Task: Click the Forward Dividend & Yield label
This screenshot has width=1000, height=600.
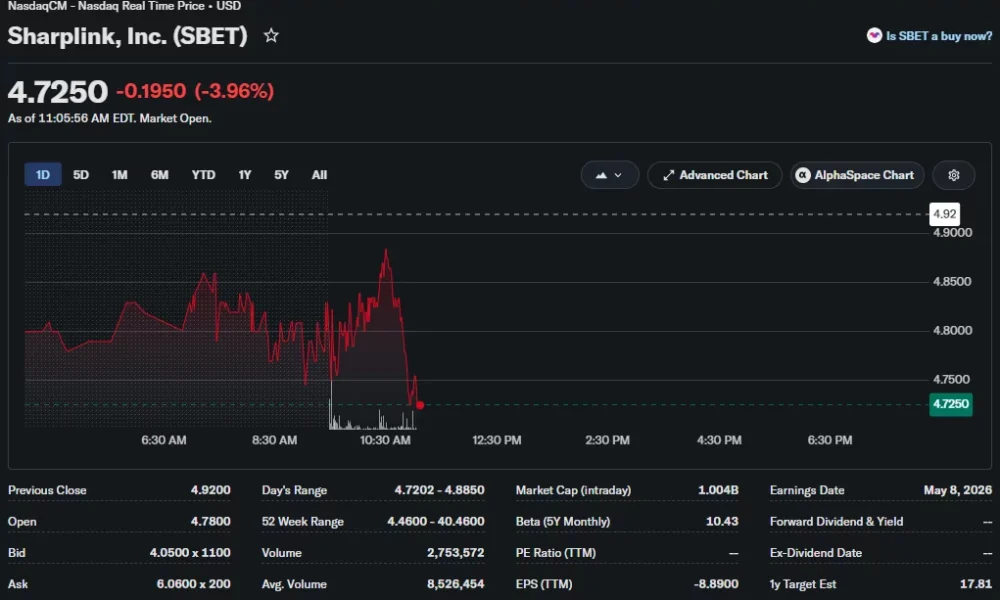Action: (x=836, y=522)
